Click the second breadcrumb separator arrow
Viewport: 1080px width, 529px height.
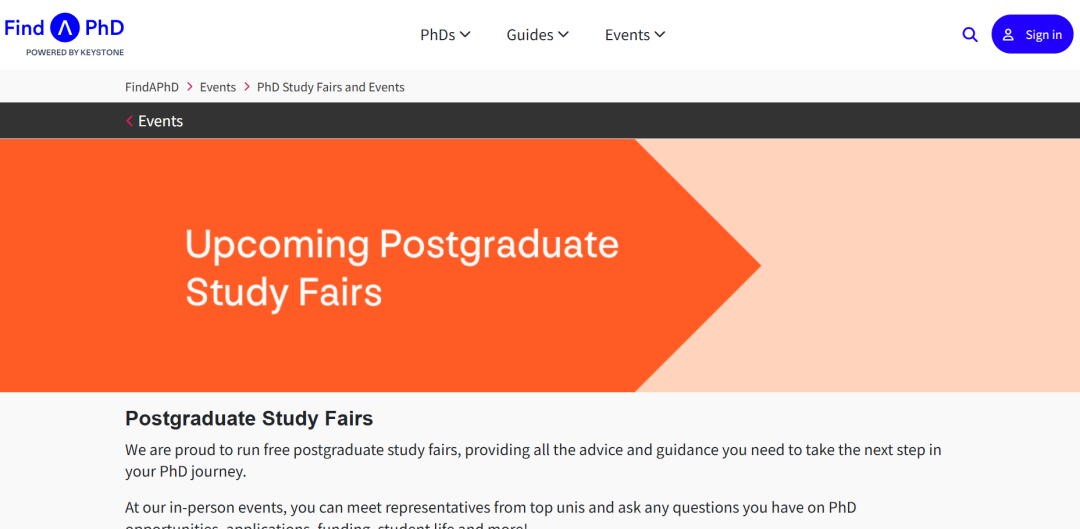(247, 87)
